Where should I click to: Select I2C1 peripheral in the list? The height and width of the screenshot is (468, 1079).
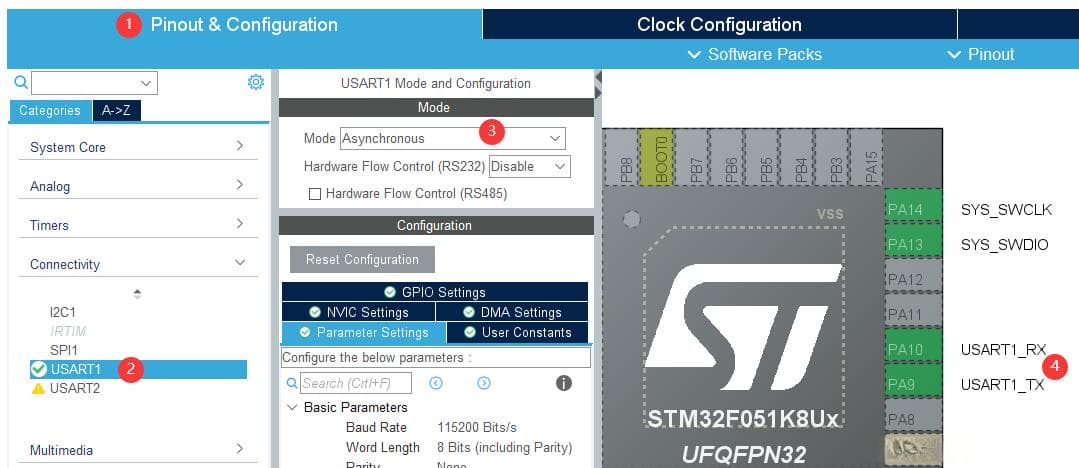click(63, 312)
